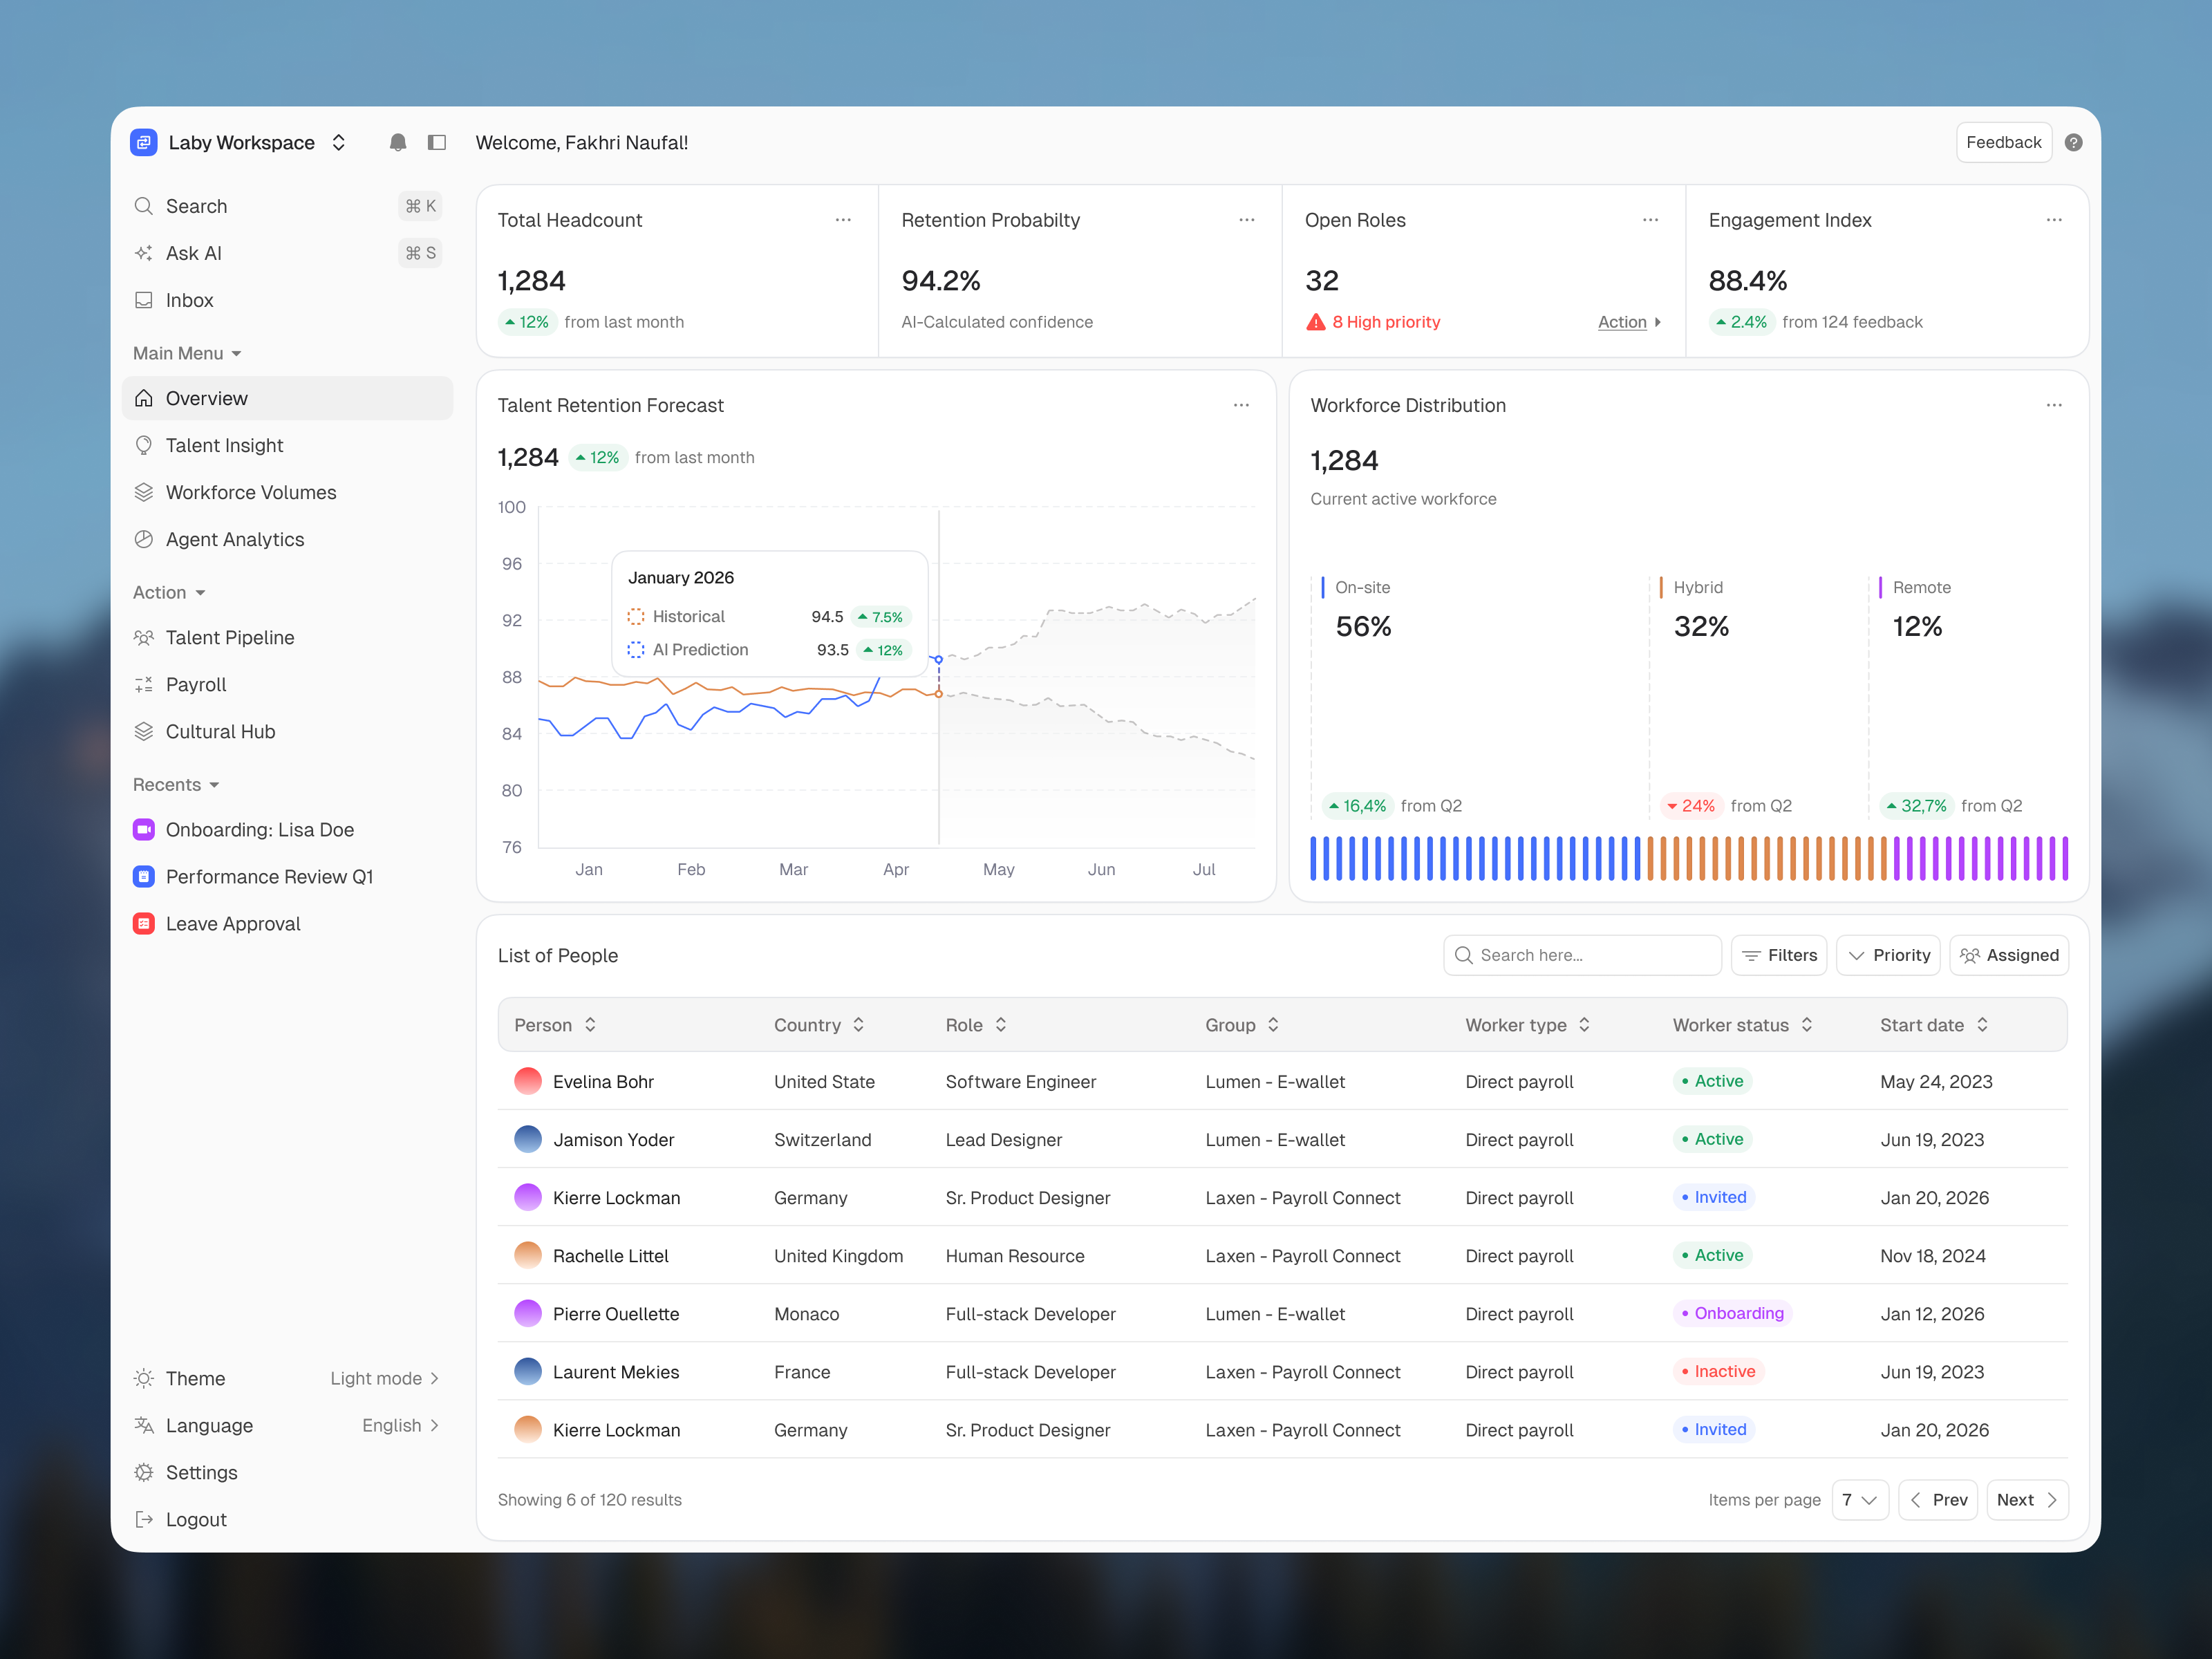This screenshot has height=1659, width=2212.
Task: Collapse the Main Menu section
Action: (187, 353)
